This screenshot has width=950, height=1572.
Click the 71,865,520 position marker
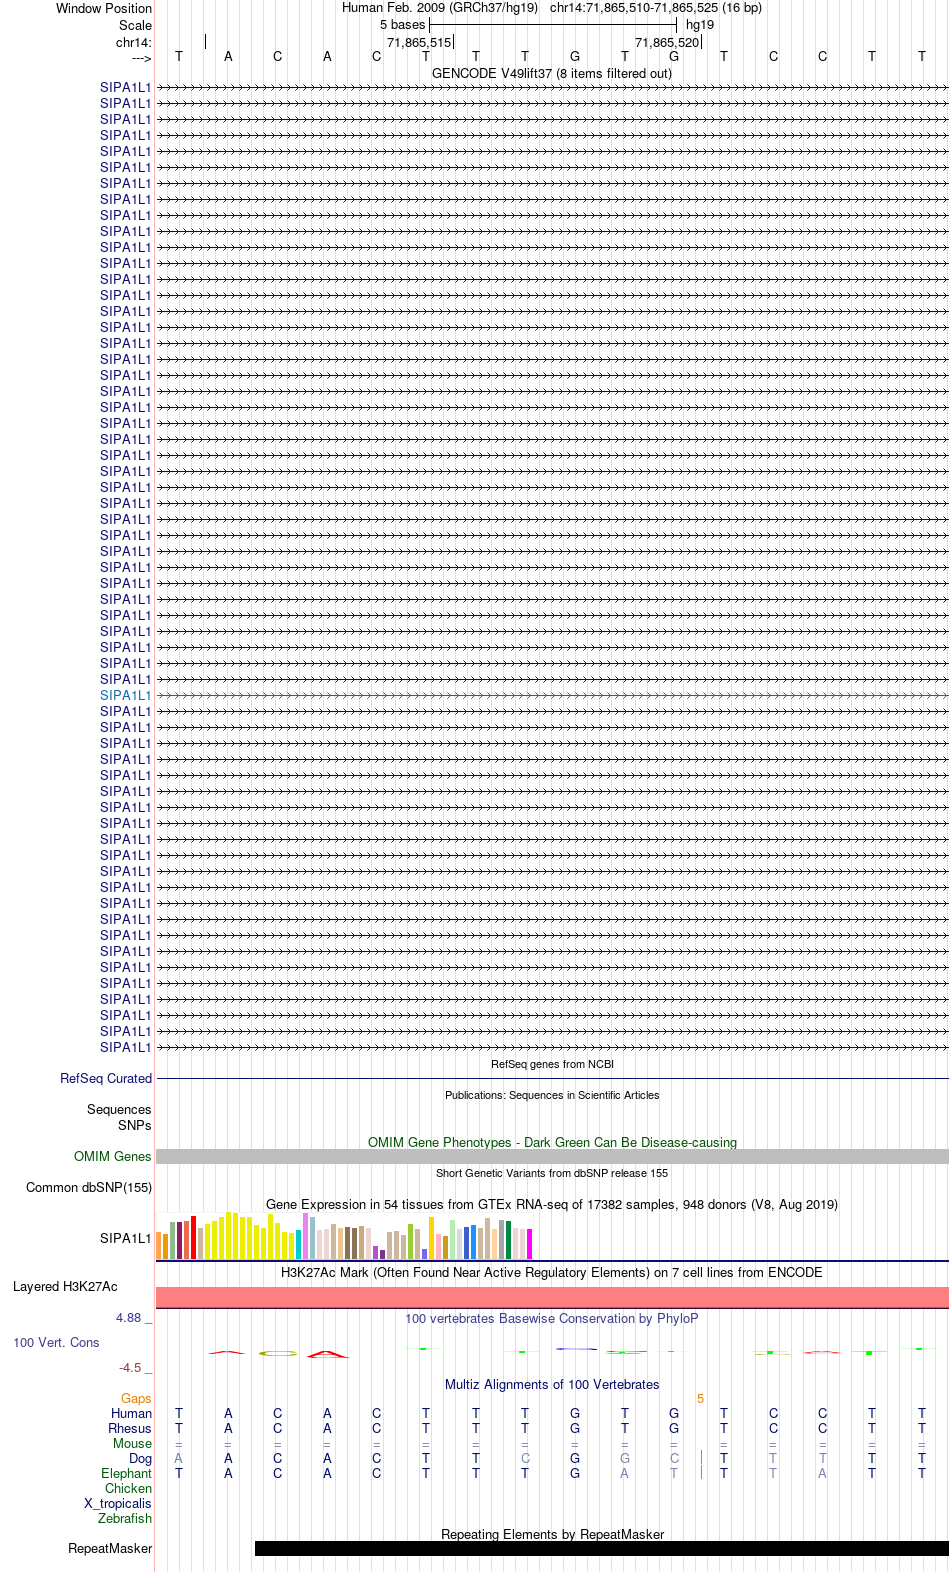[667, 42]
